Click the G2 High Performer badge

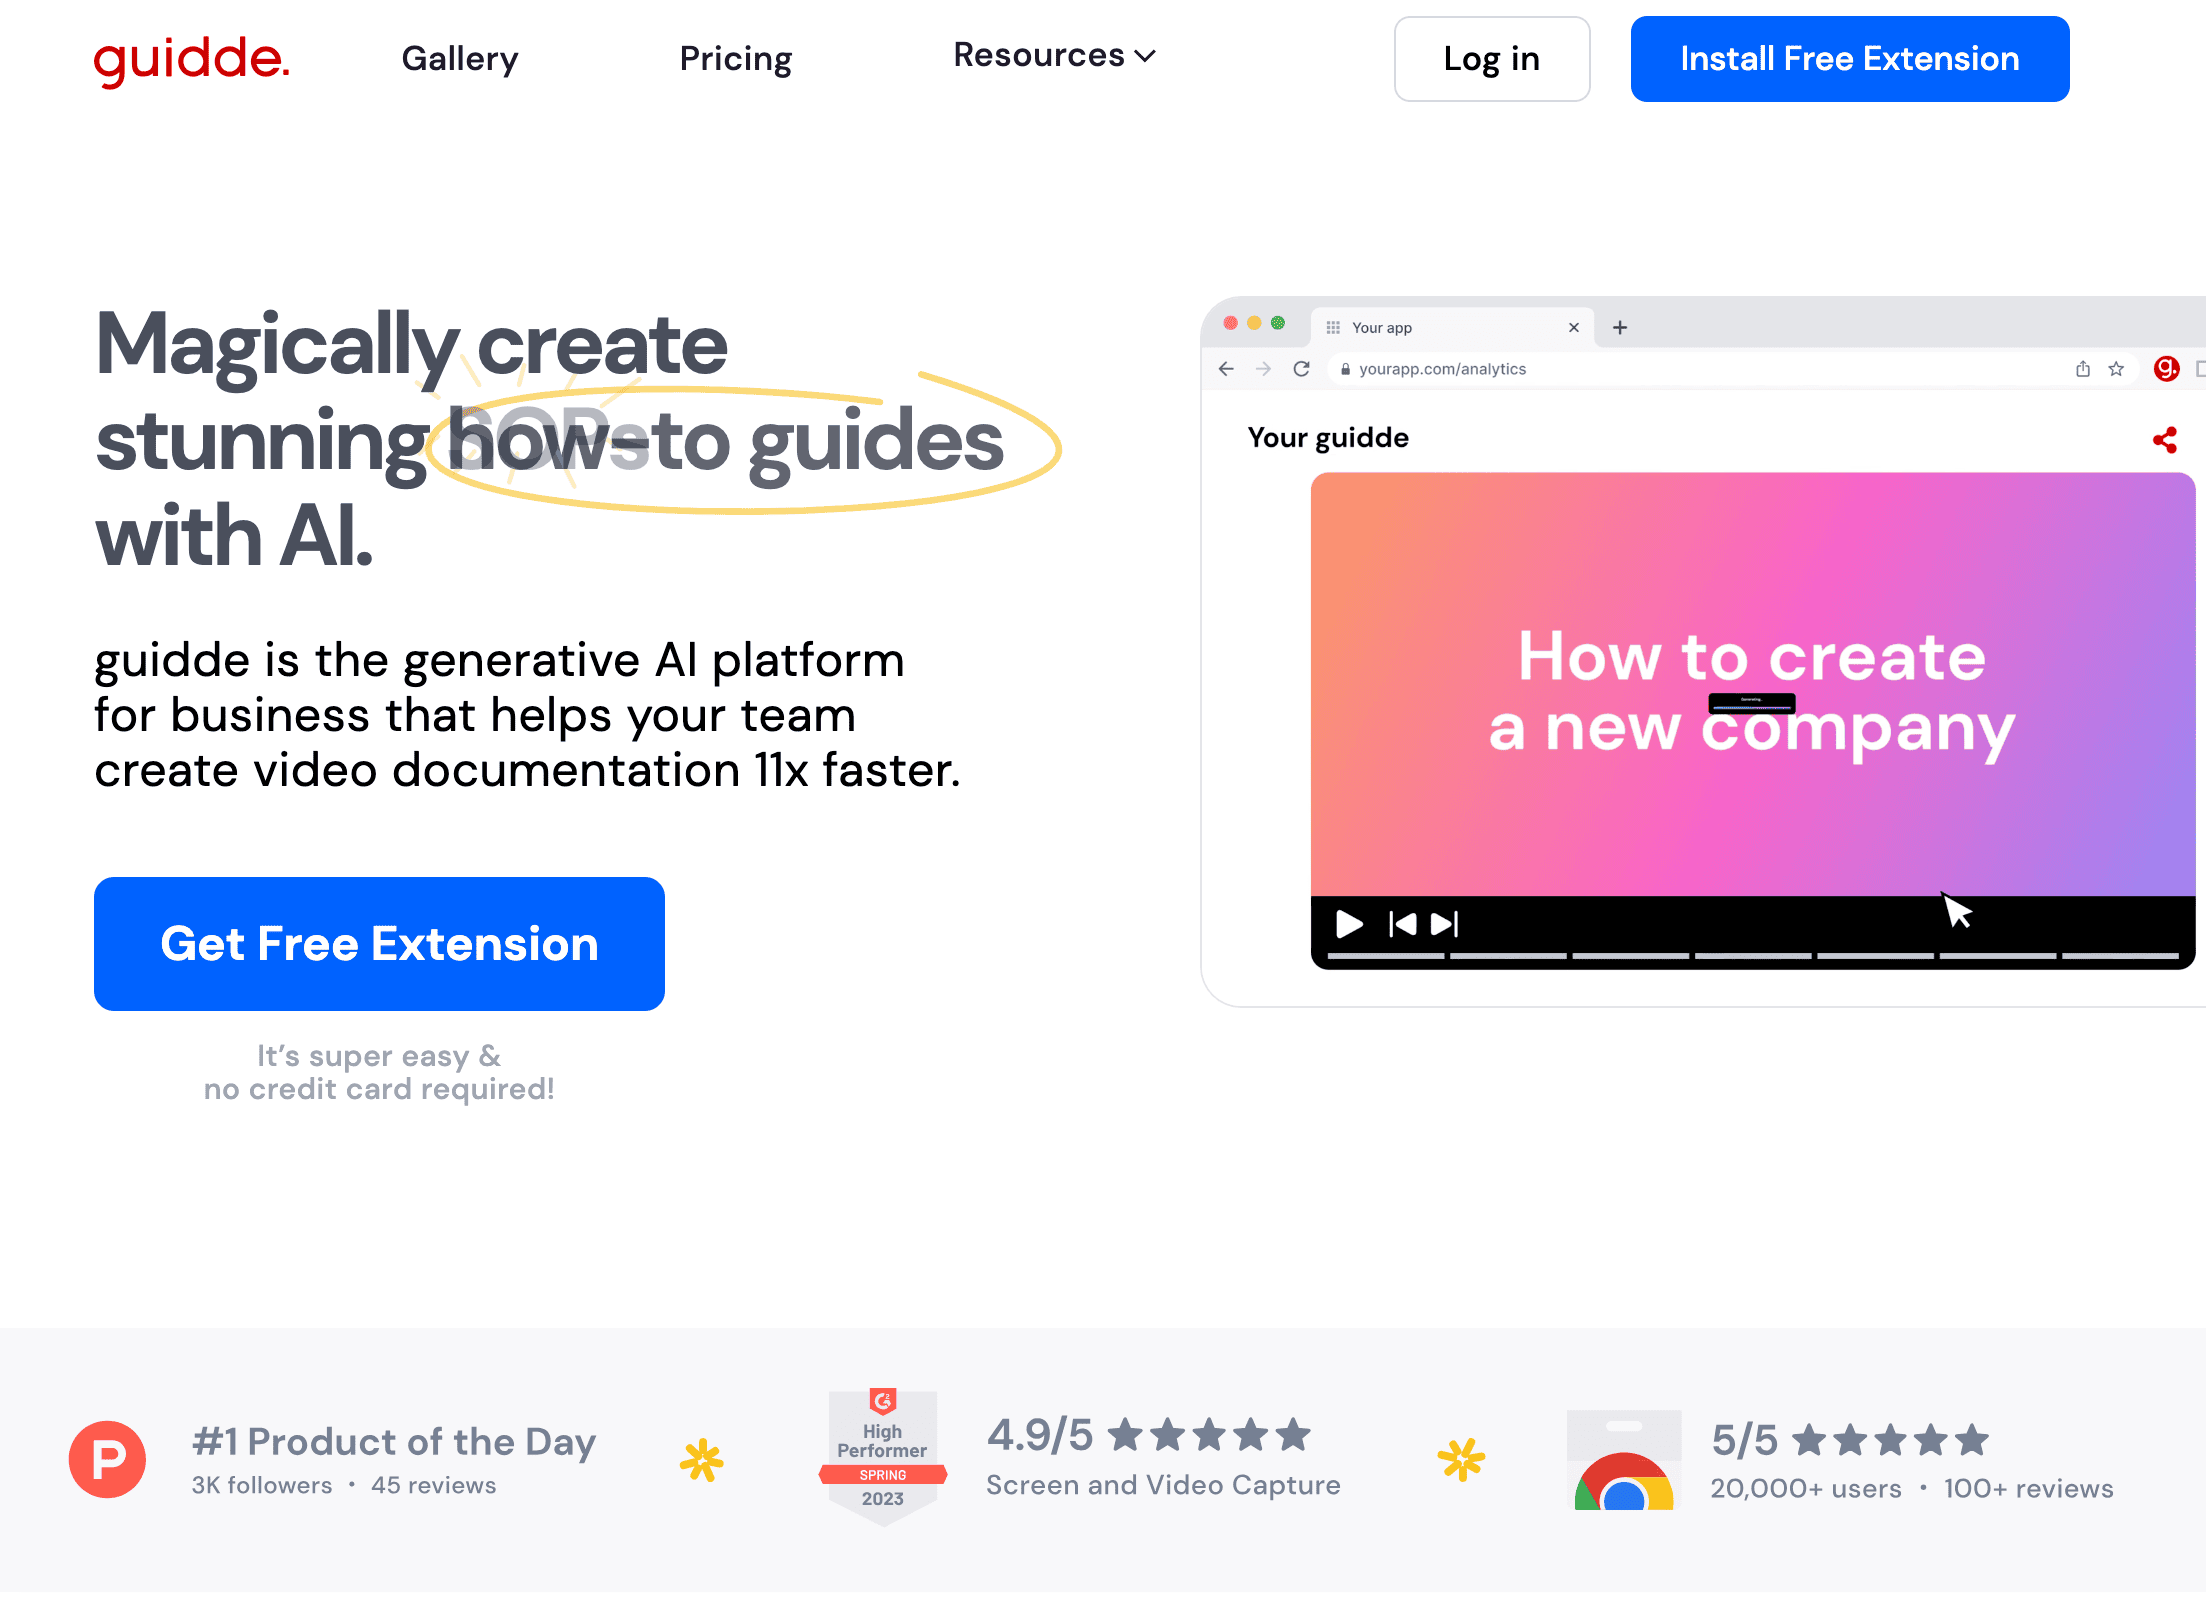coord(883,1456)
